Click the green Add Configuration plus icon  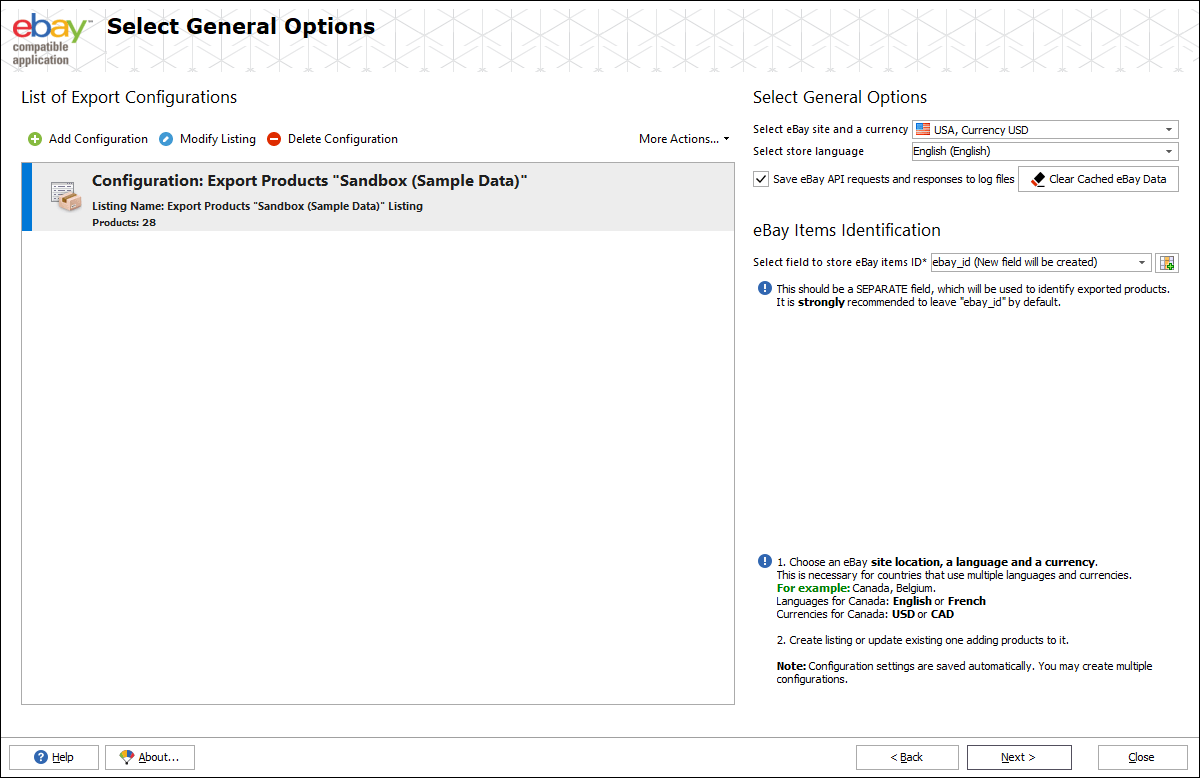click(x=35, y=139)
